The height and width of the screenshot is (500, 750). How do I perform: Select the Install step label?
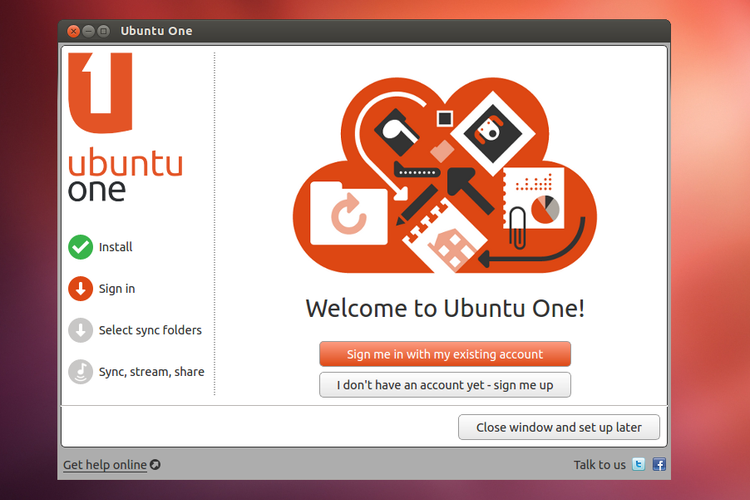(115, 247)
